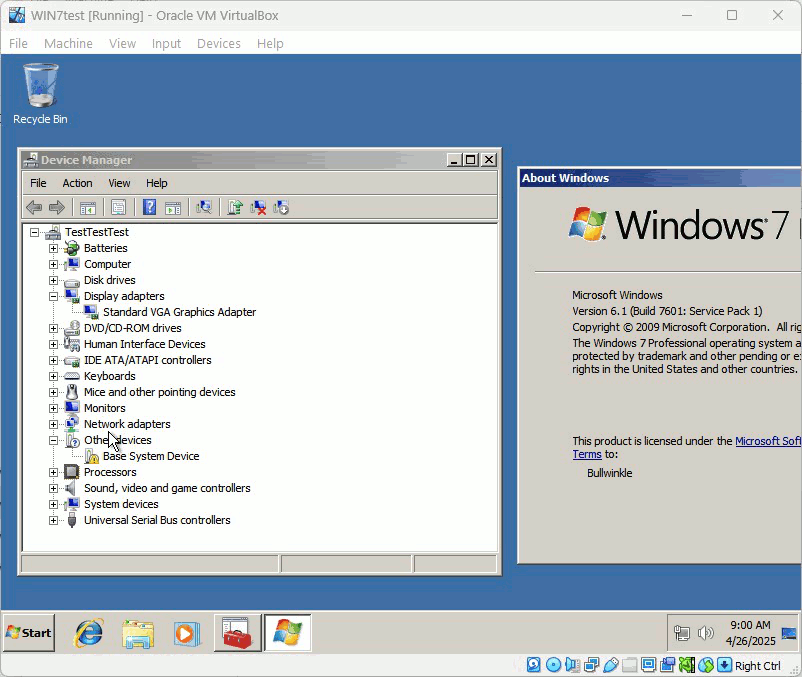This screenshot has height=677, width=802.
Task: Click the Standard VGA Graphics Adapter icon
Action: 91,312
